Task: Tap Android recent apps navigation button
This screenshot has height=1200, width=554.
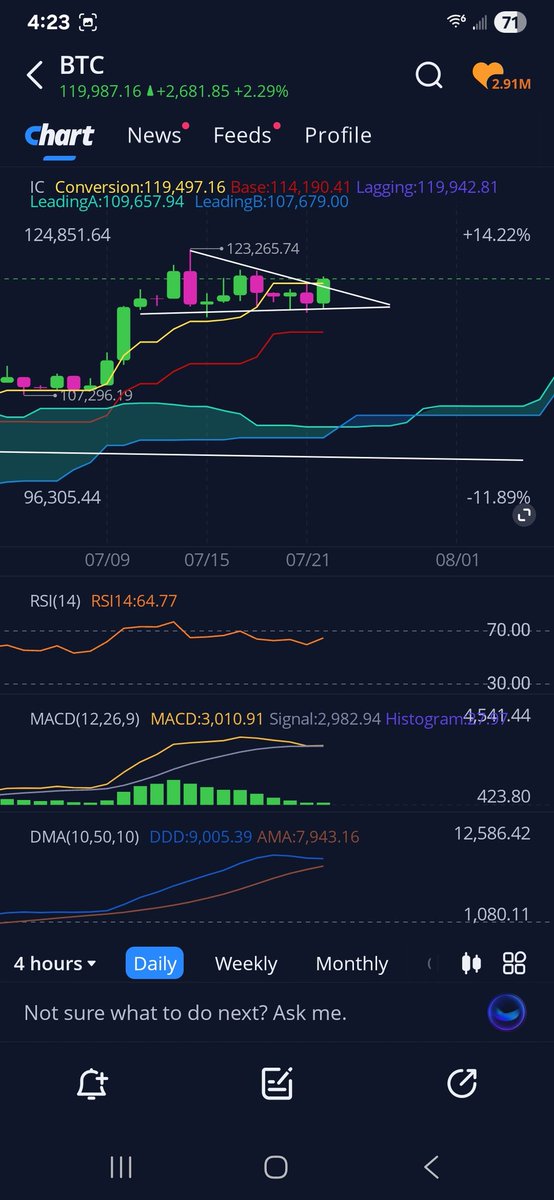Action: [121, 1166]
